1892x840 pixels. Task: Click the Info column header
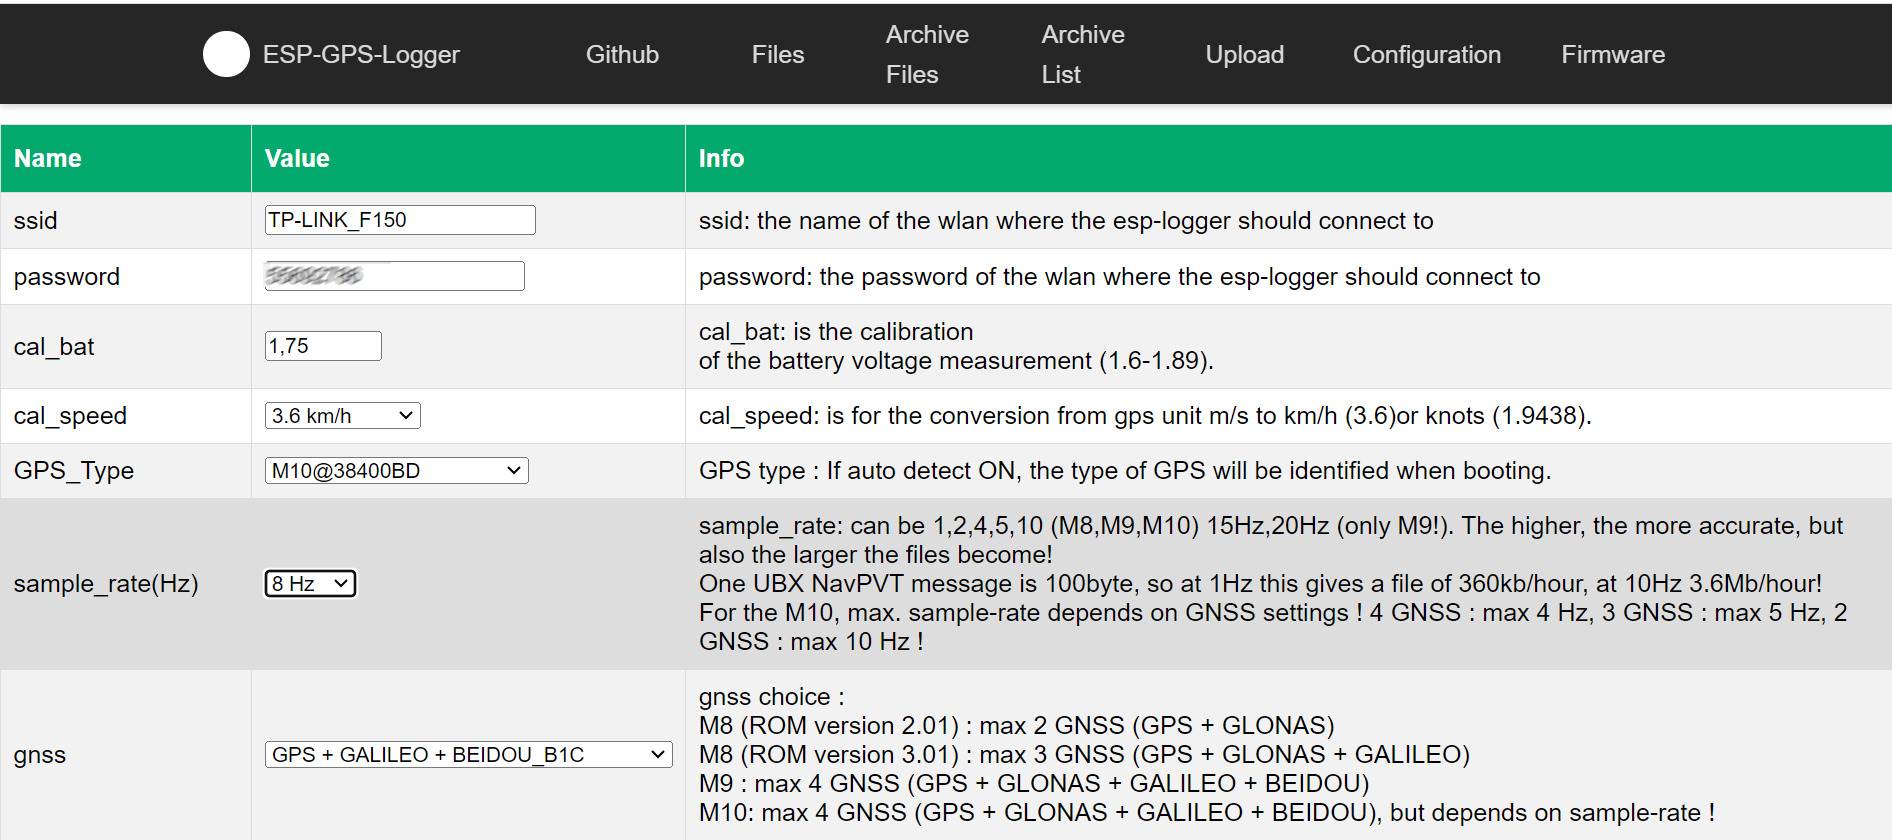click(x=721, y=158)
